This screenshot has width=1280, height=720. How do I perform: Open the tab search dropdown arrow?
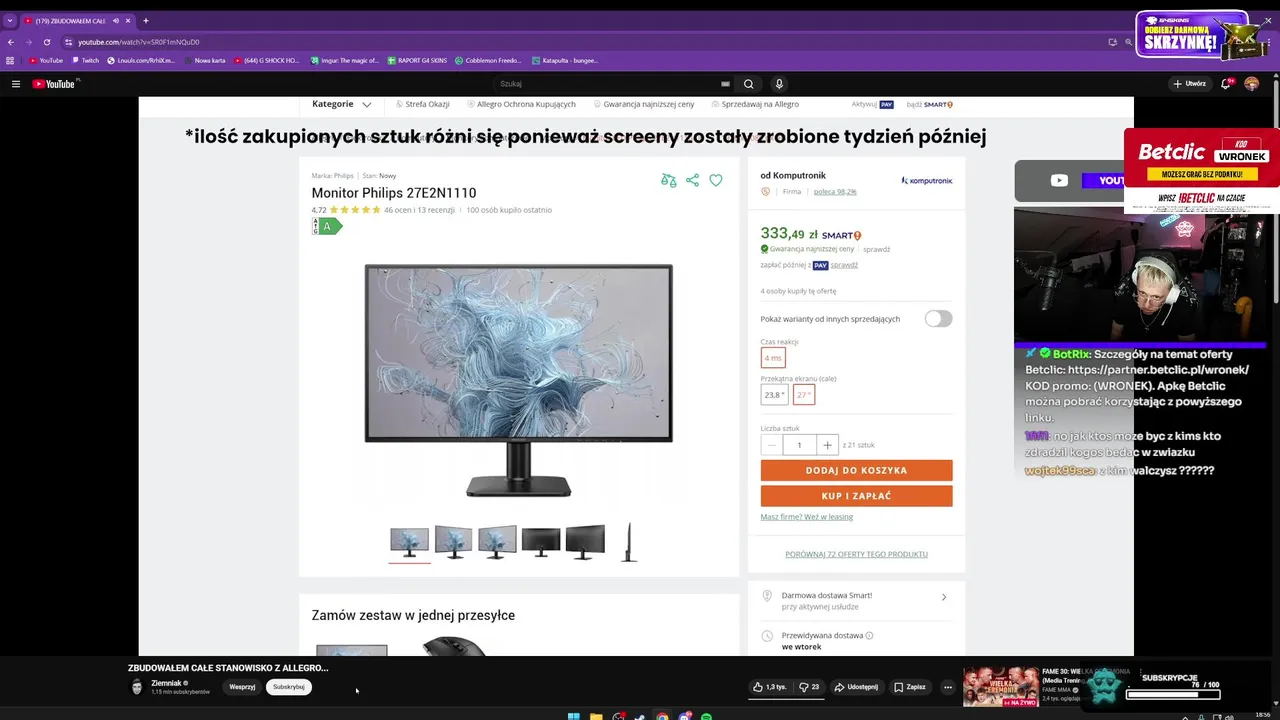pyautogui.click(x=10, y=20)
